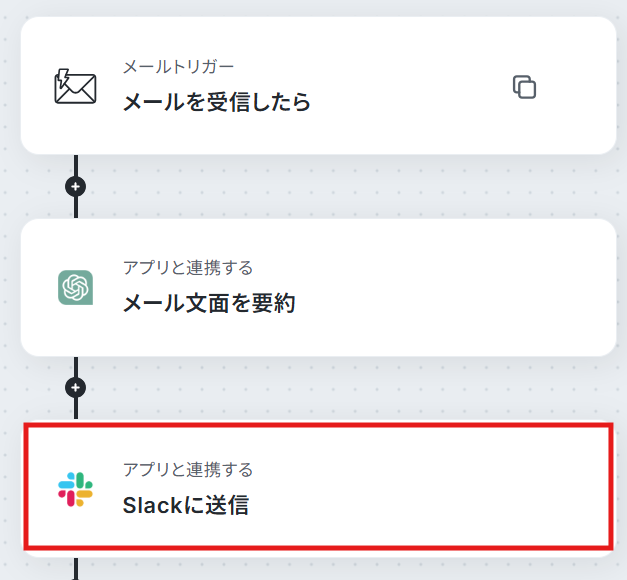Click アプリと連携する label above Slackに送信
This screenshot has height=580, width=627.
(x=188, y=470)
